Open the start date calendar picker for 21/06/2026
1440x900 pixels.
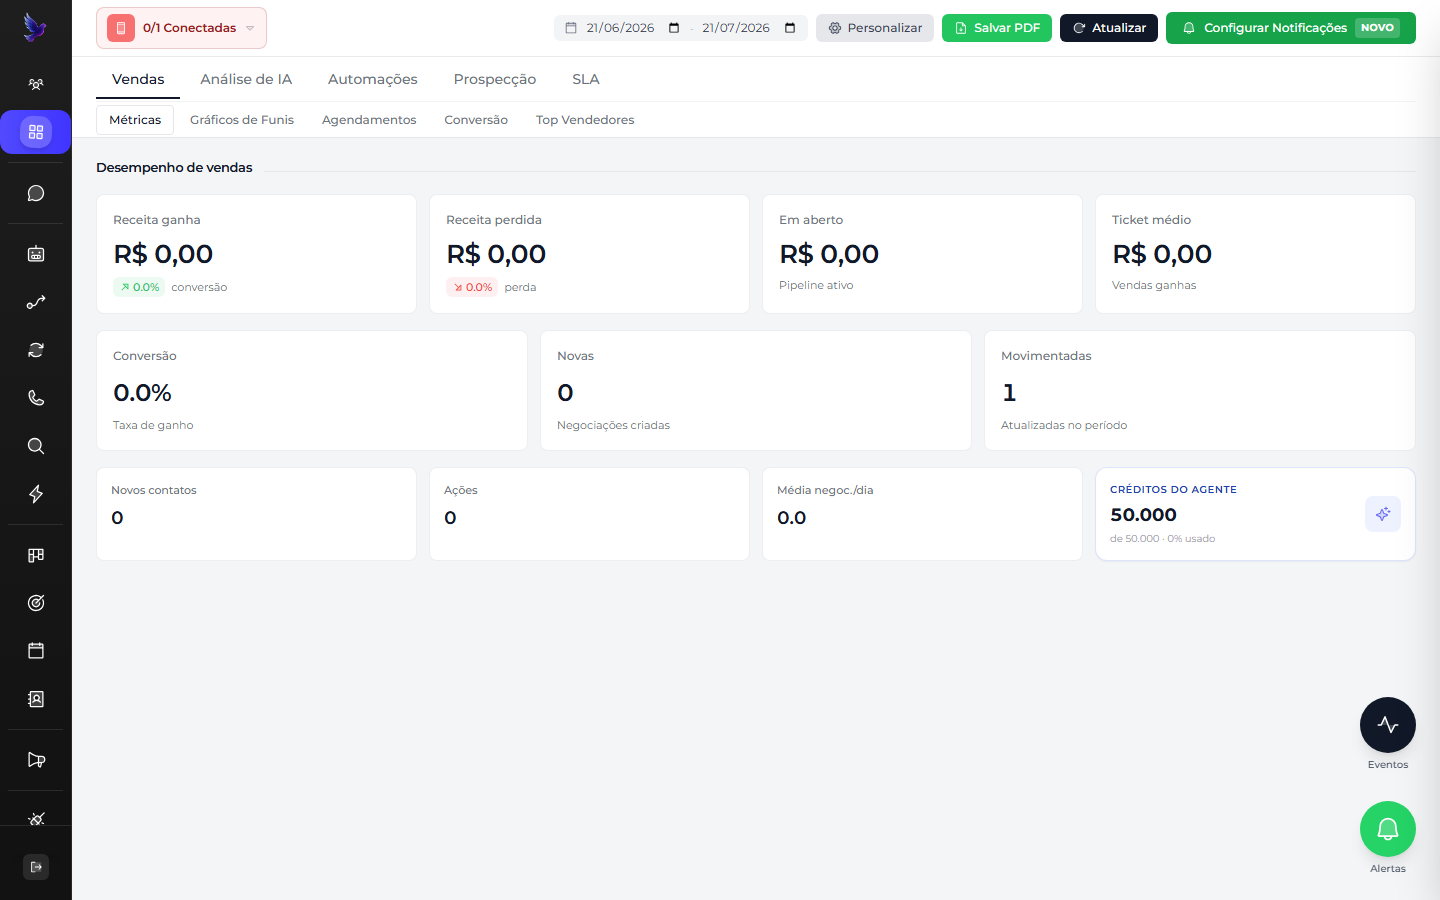pyautogui.click(x=674, y=28)
